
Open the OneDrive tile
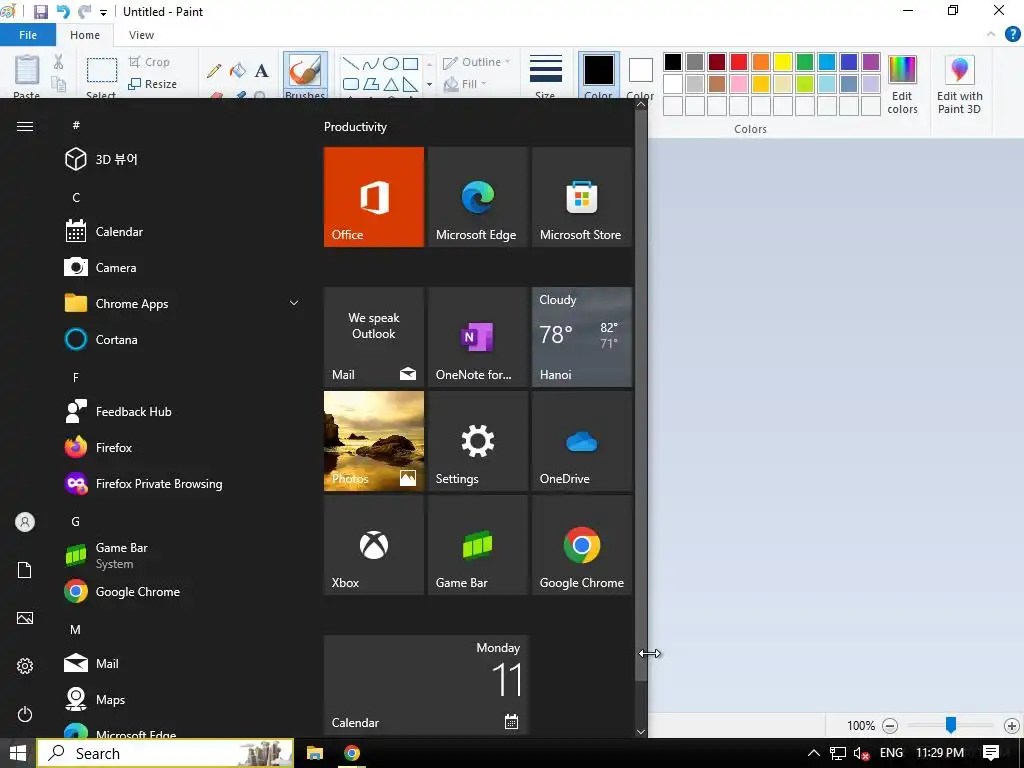pos(581,441)
